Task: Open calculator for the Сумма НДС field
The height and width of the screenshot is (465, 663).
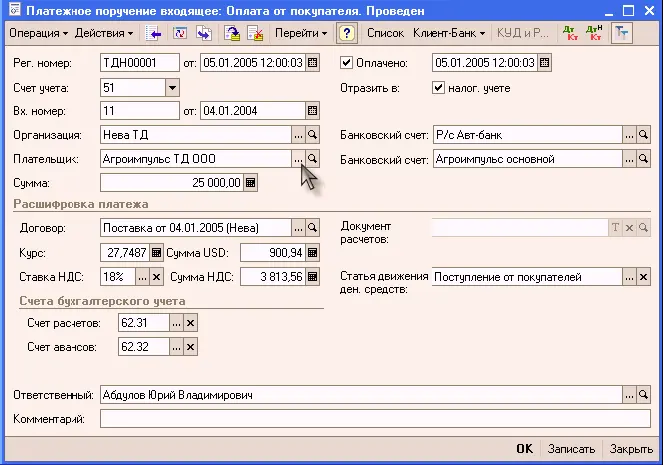Action: [x=312, y=277]
